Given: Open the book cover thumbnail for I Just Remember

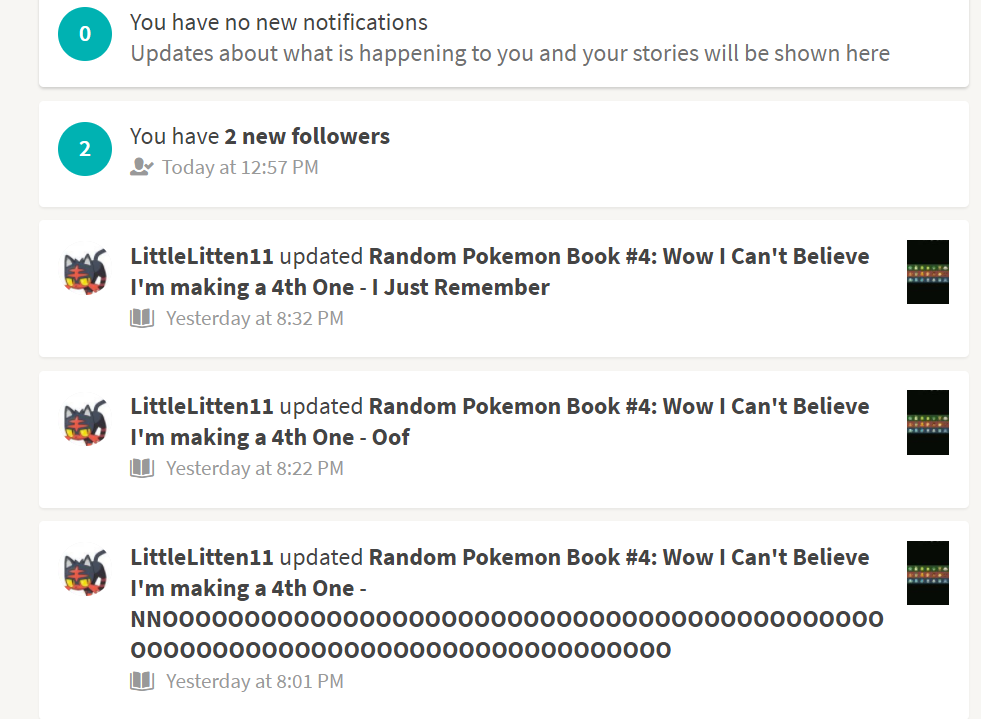Looking at the screenshot, I should (928, 272).
